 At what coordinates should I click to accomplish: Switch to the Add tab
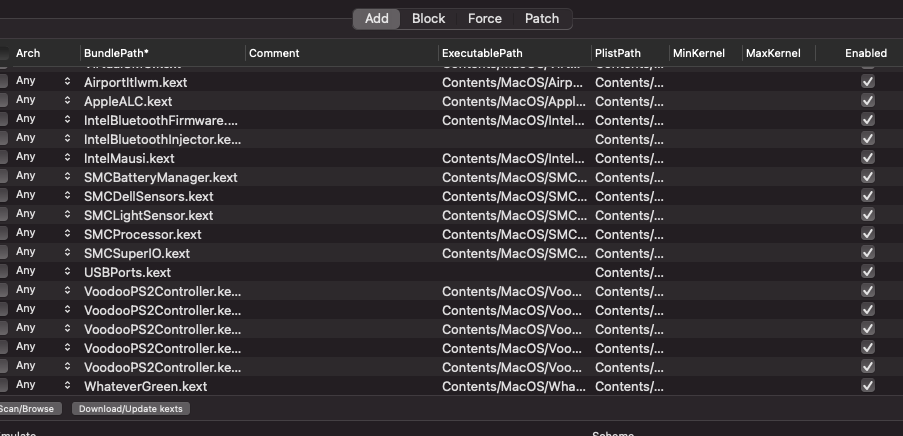[377, 18]
